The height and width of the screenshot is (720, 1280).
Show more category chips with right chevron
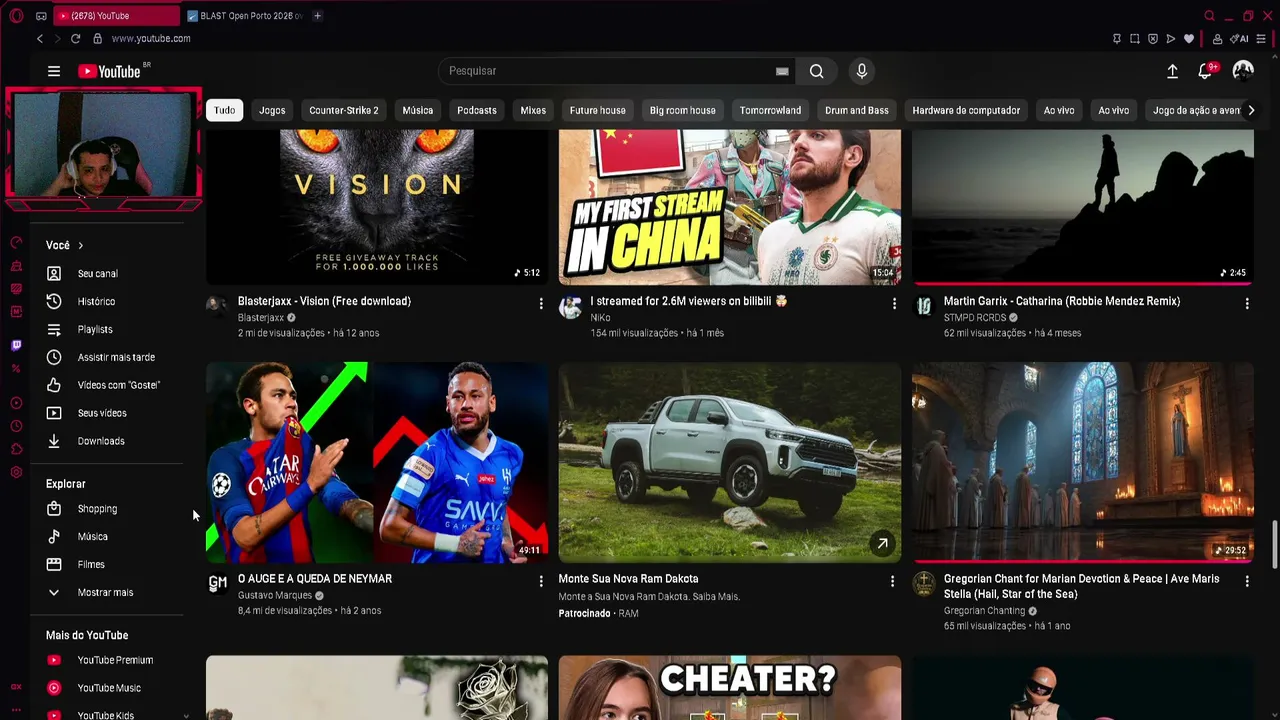point(1250,110)
